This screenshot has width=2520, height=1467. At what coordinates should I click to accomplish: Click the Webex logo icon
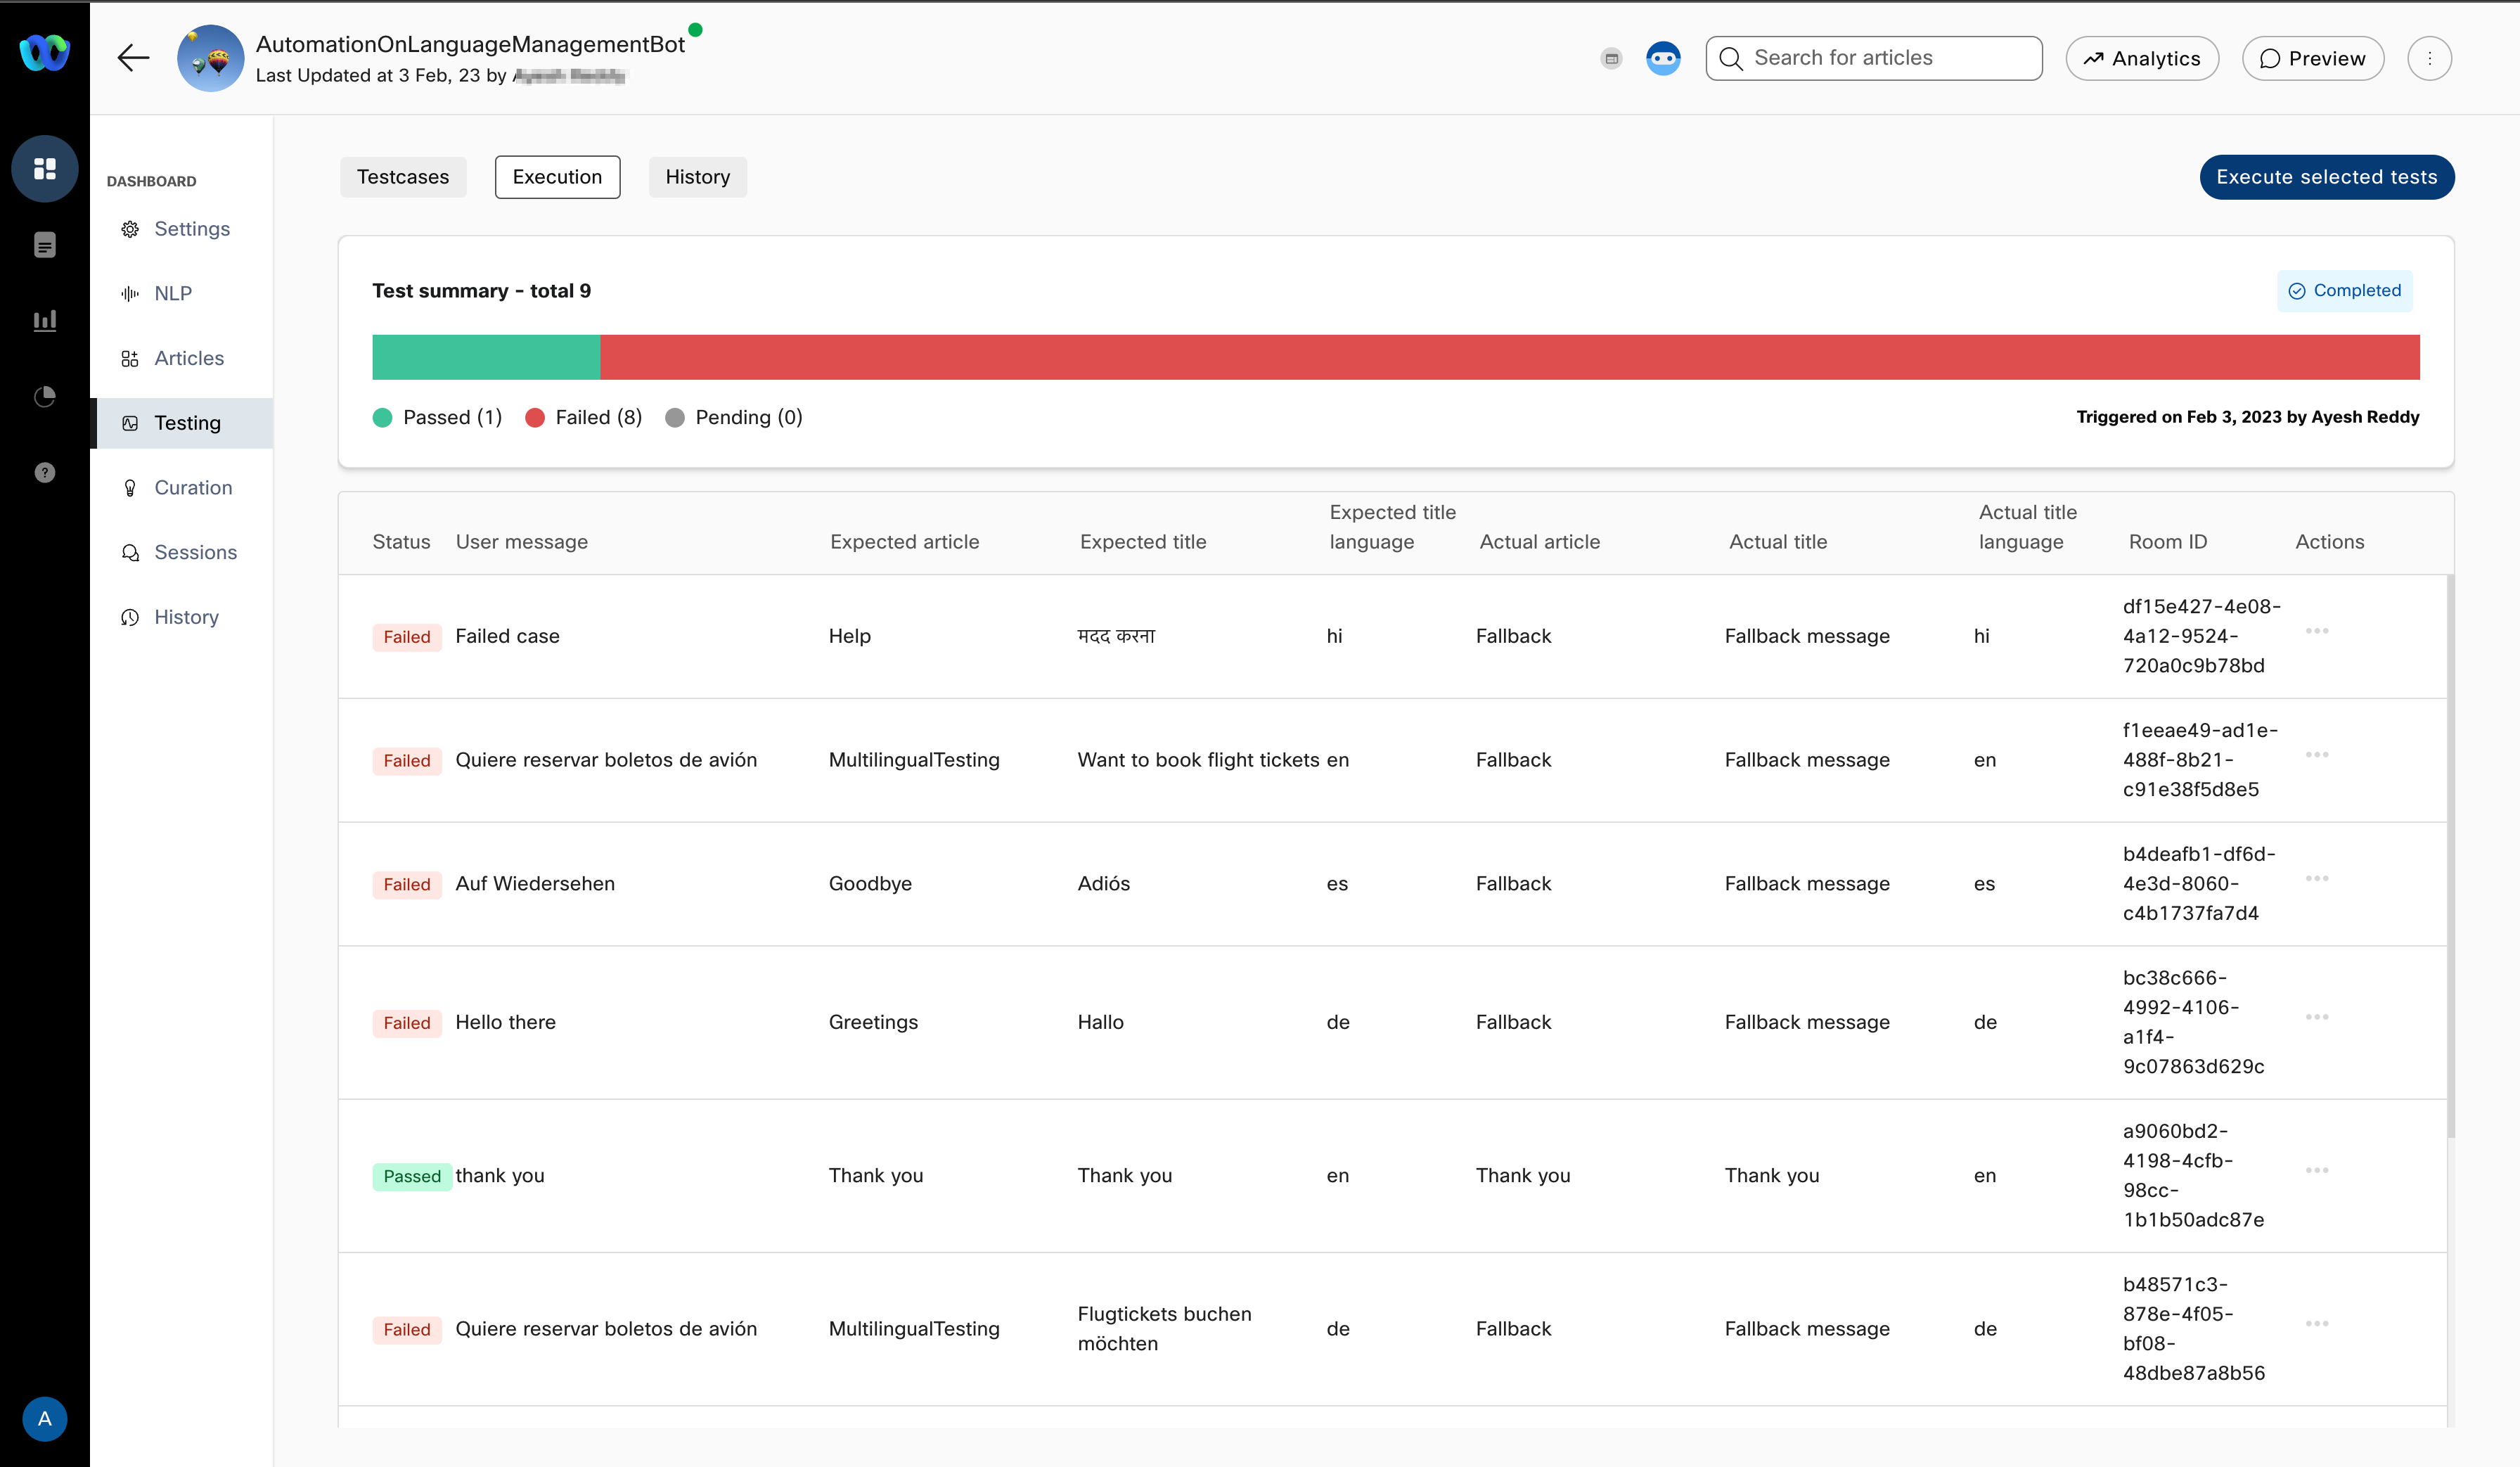click(x=45, y=53)
